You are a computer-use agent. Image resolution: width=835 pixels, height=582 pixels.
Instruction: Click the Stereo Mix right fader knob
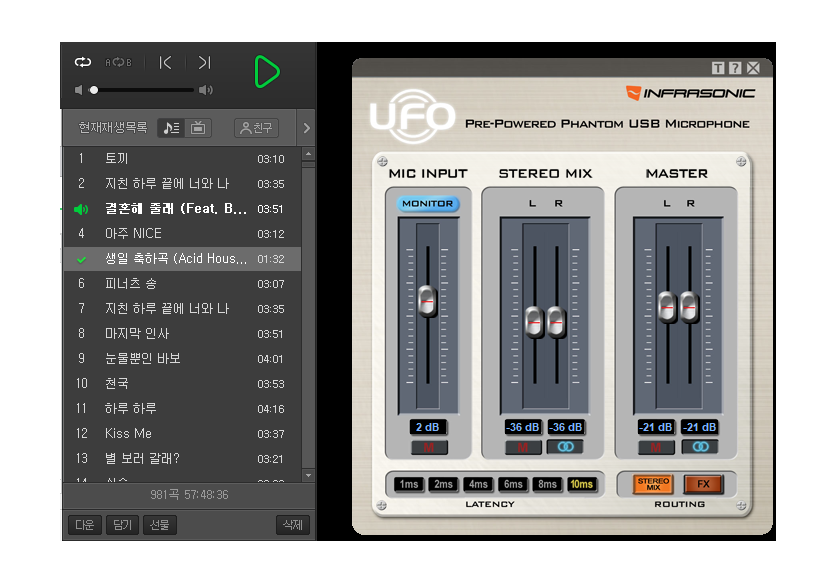pos(556,322)
